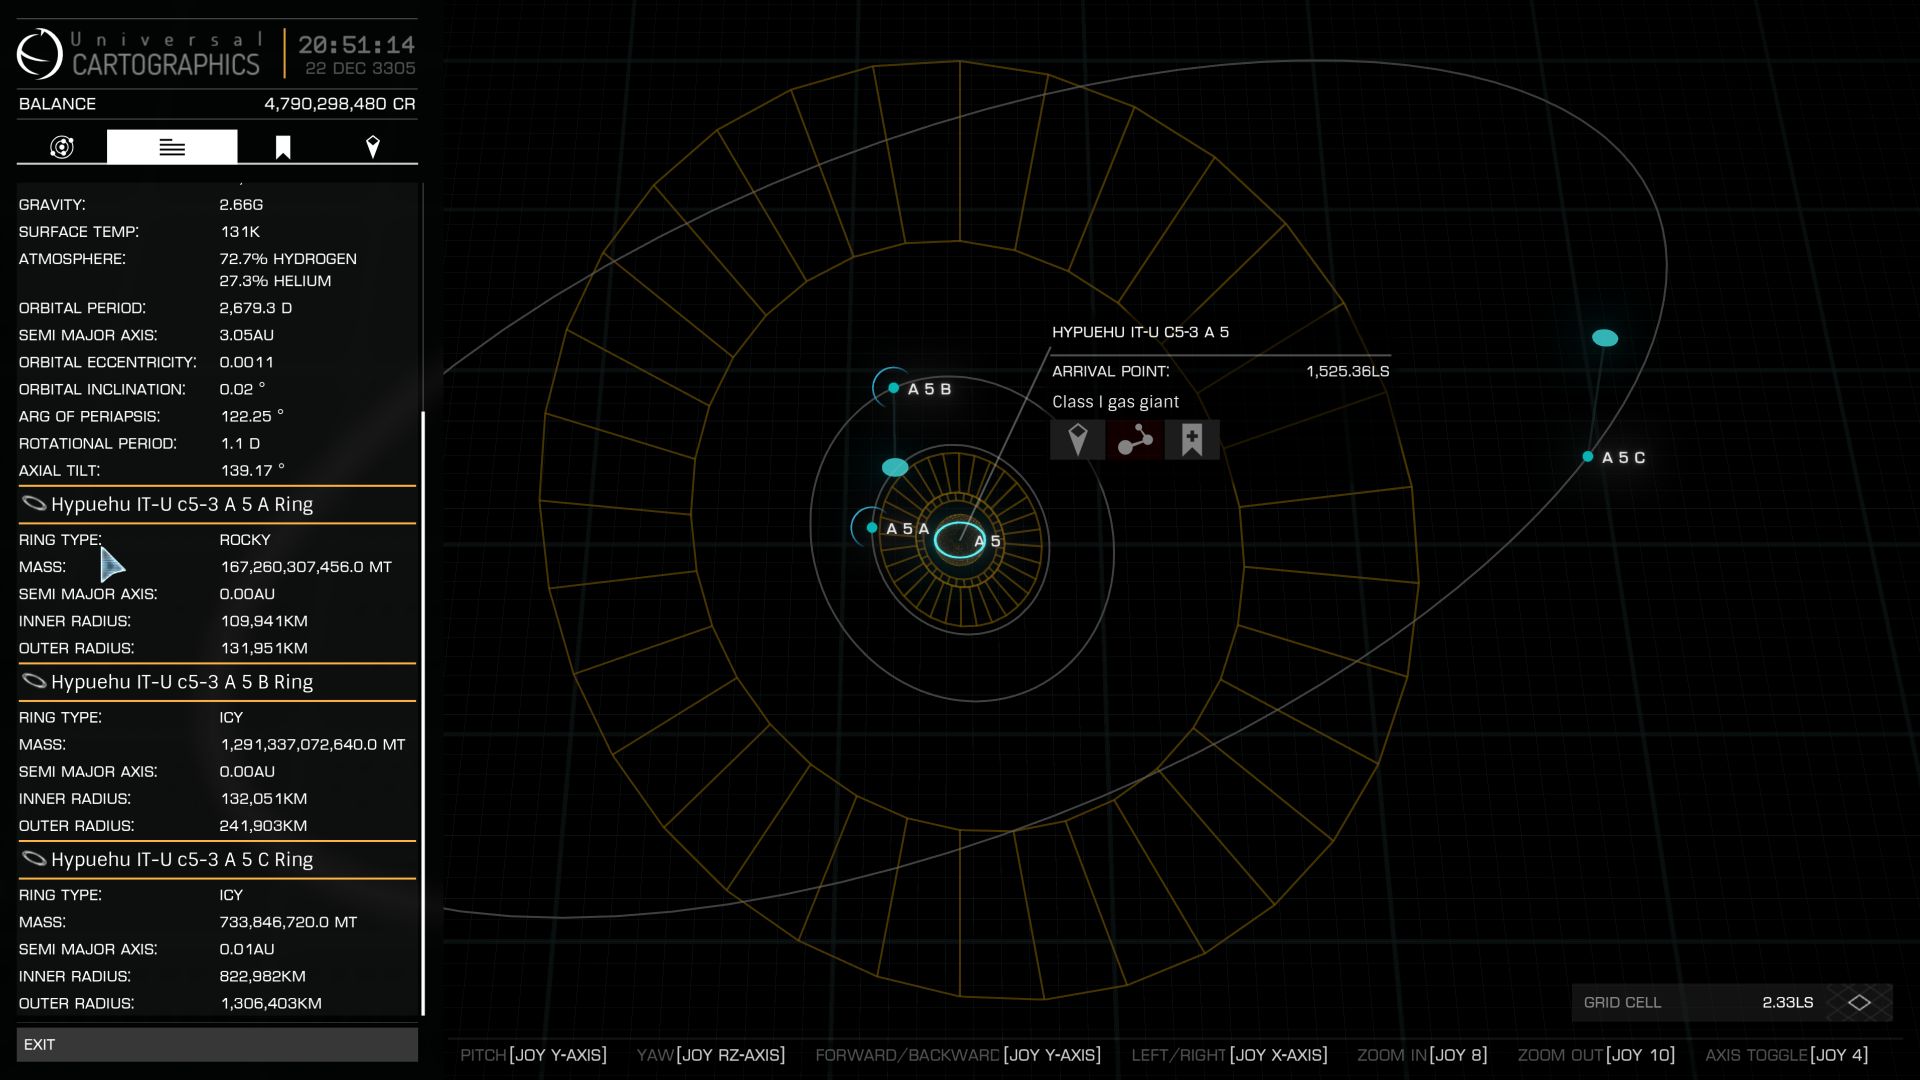The width and height of the screenshot is (1920, 1080).
Task: Click the LEFT/RIGHT [JOY X-AXIS] control hint
Action: (1229, 1055)
